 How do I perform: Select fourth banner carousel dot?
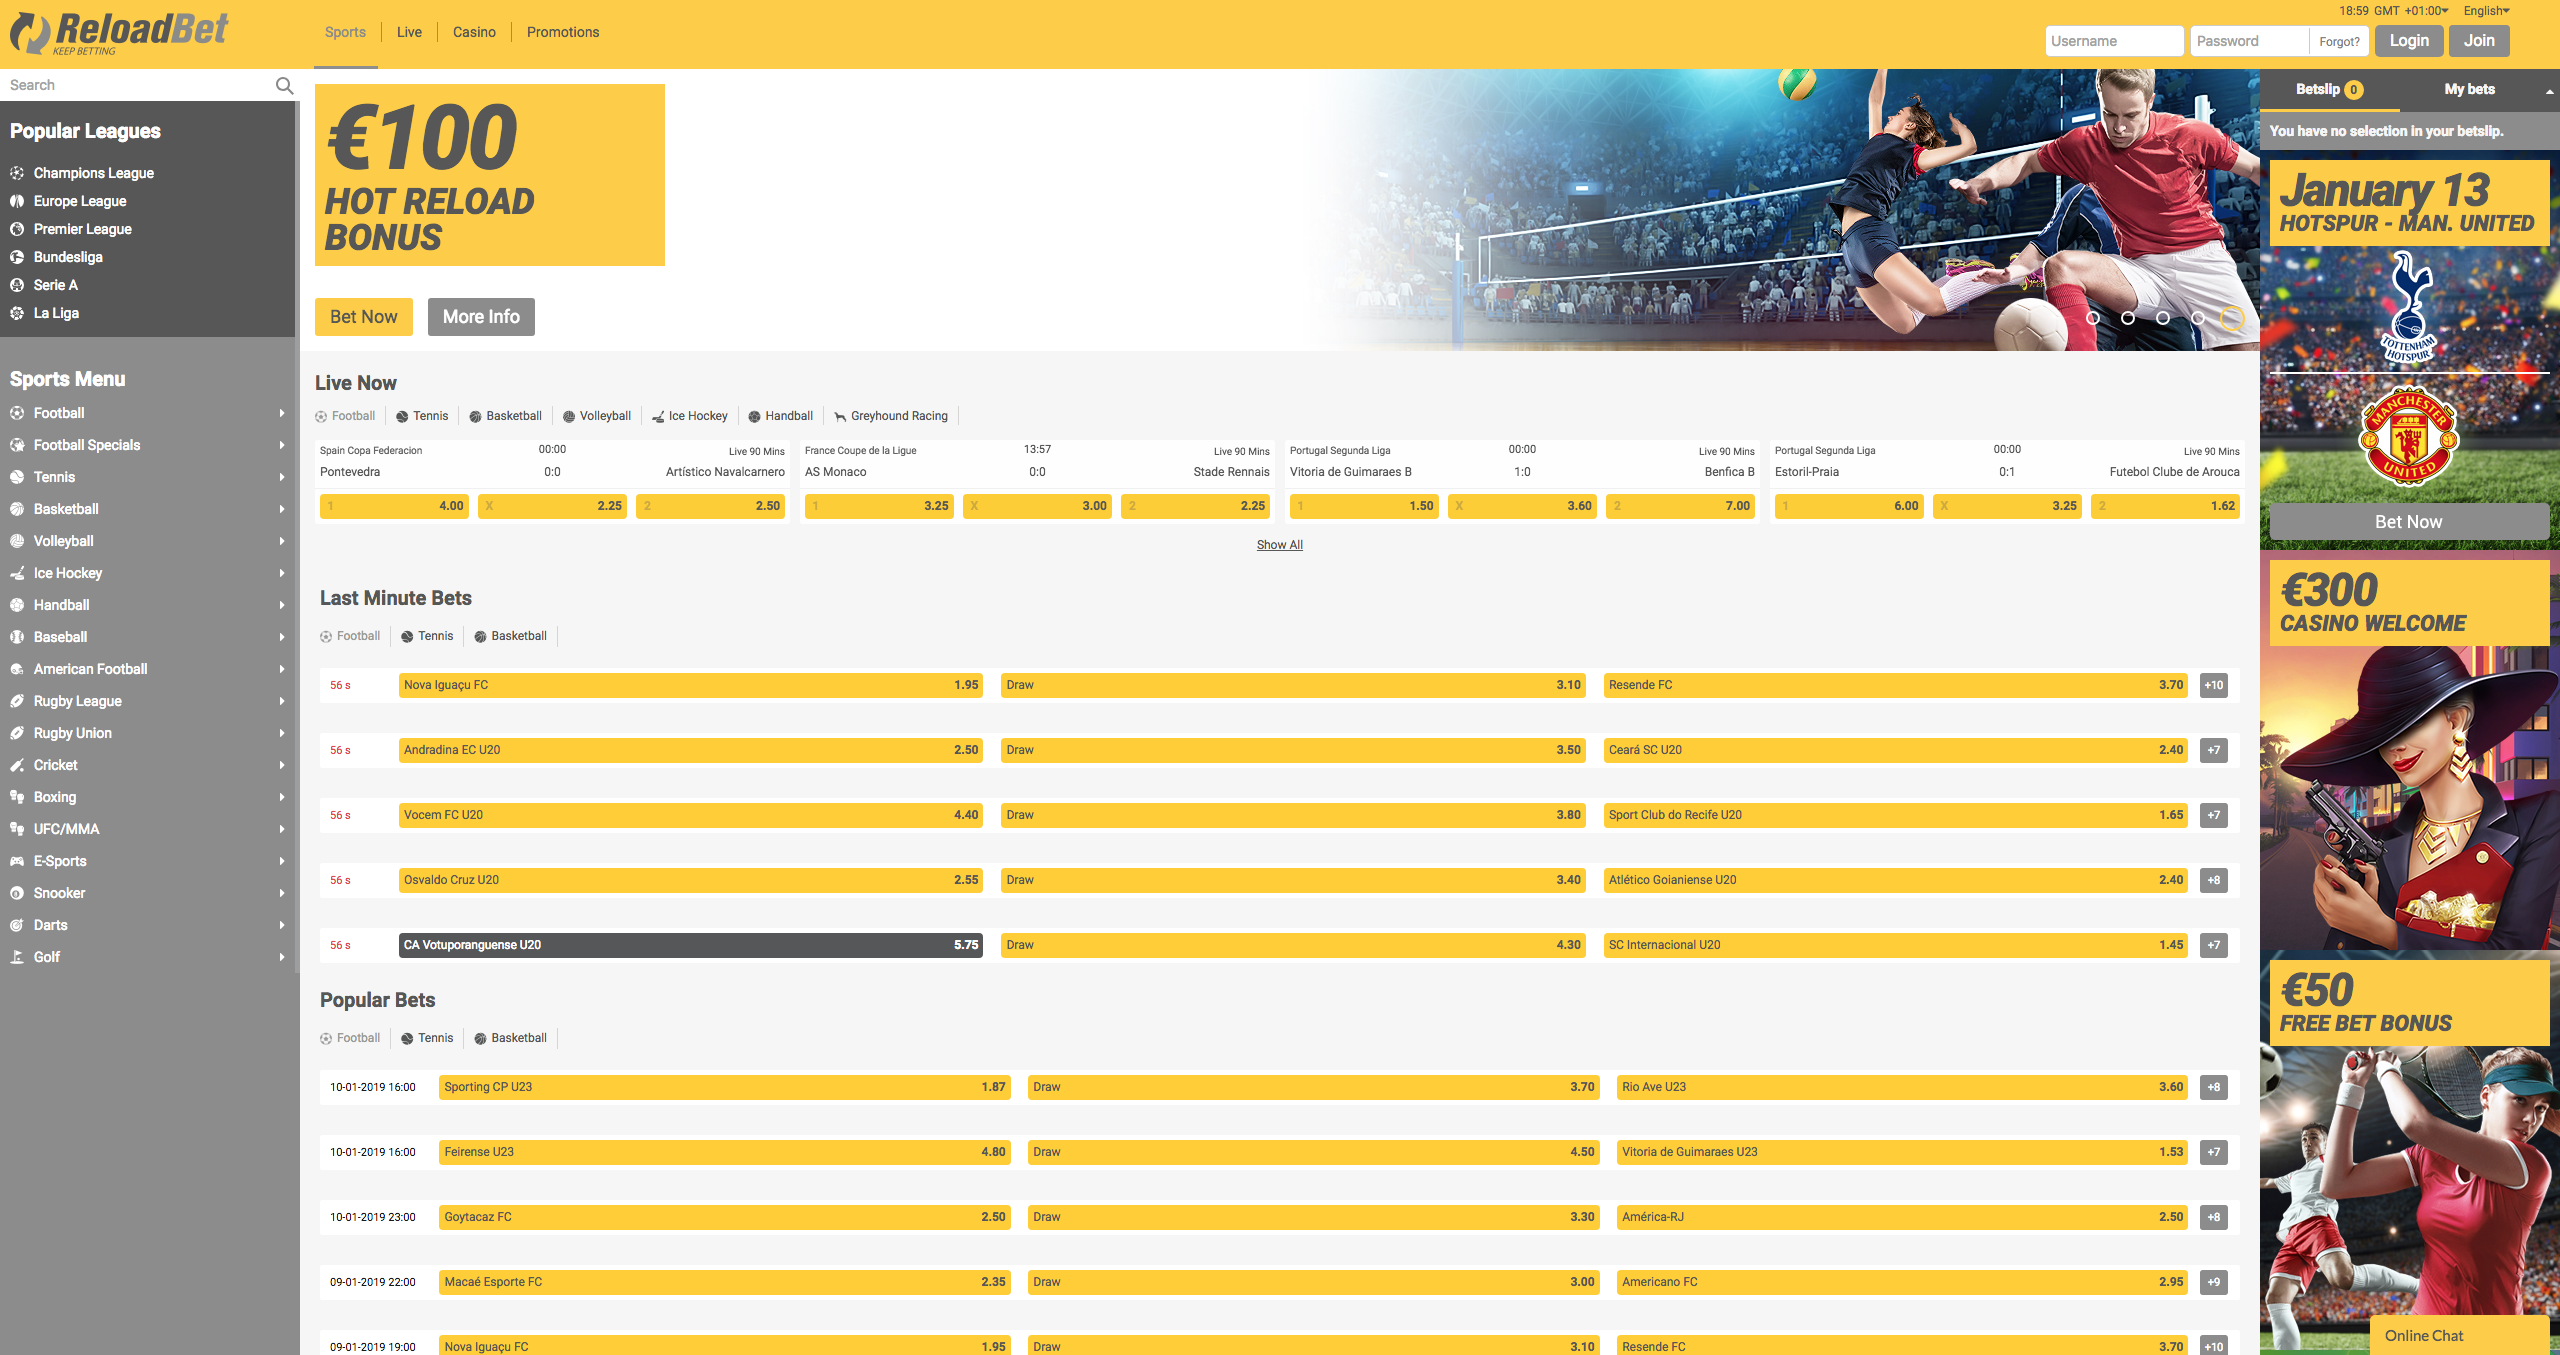(x=2198, y=318)
